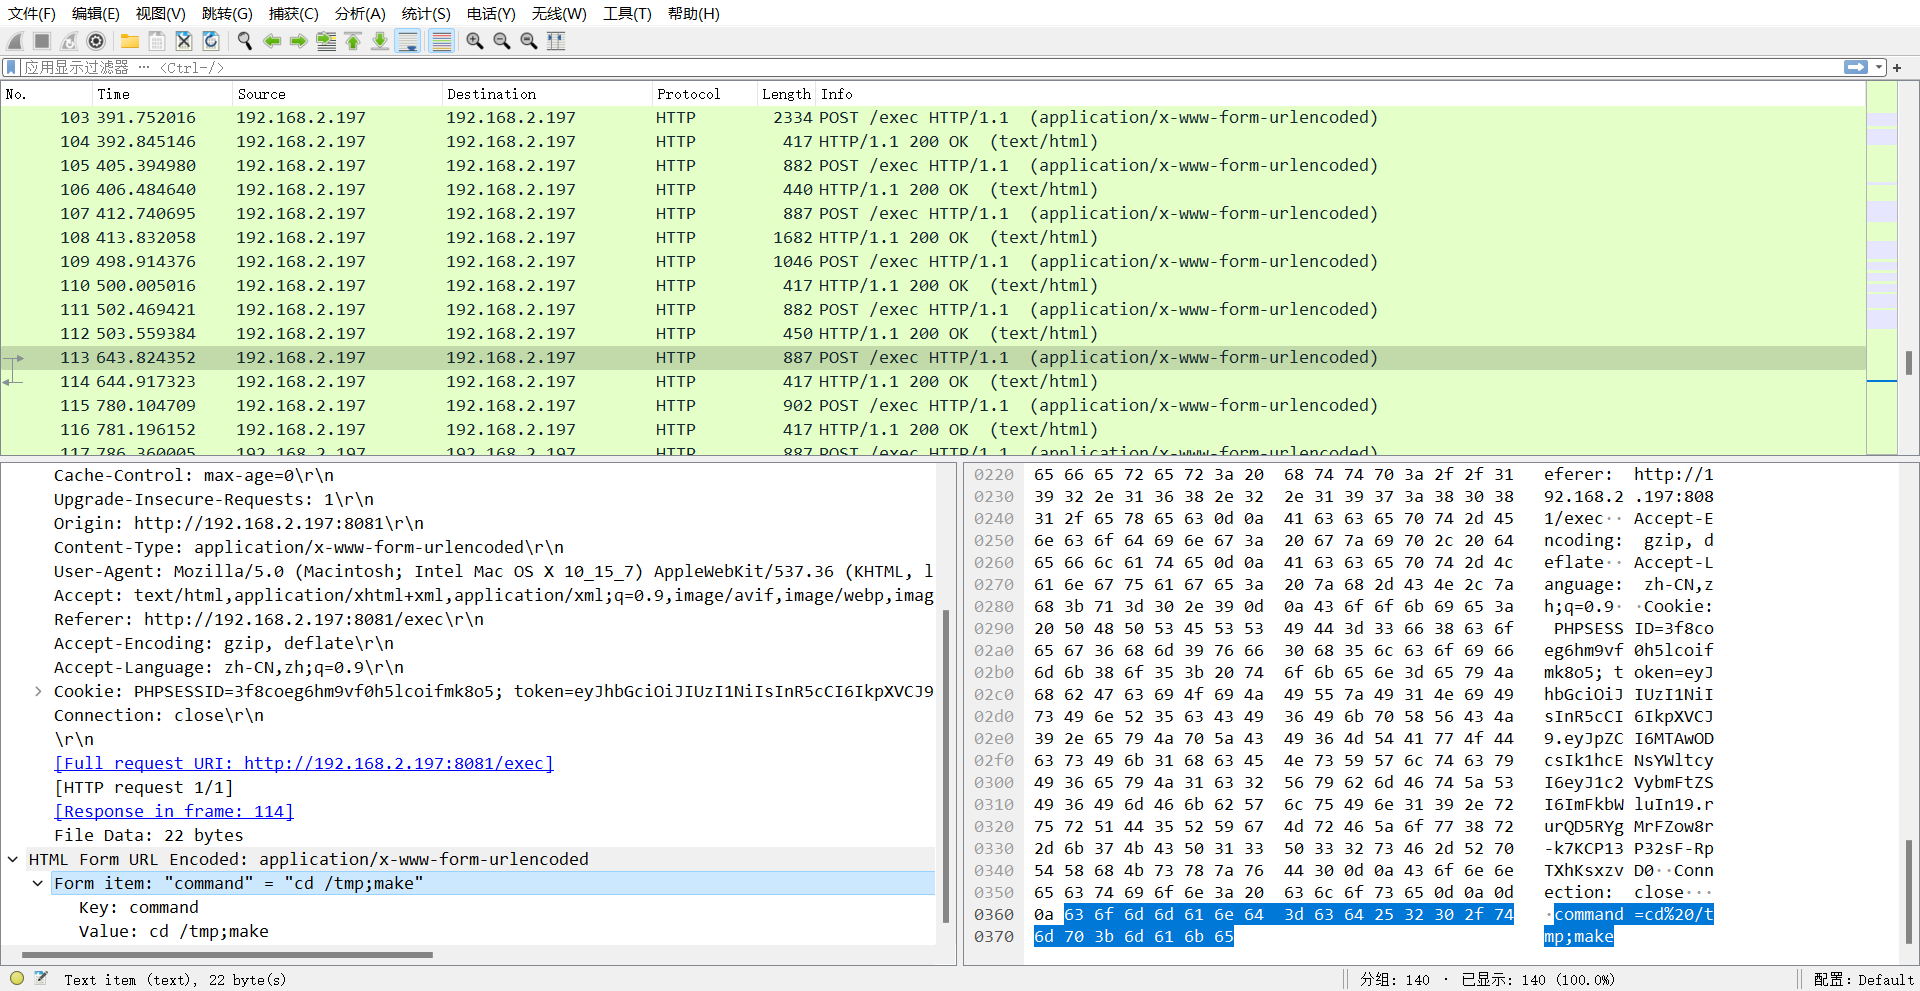Sort by the Length column header
1920x991 pixels.
tap(786, 94)
